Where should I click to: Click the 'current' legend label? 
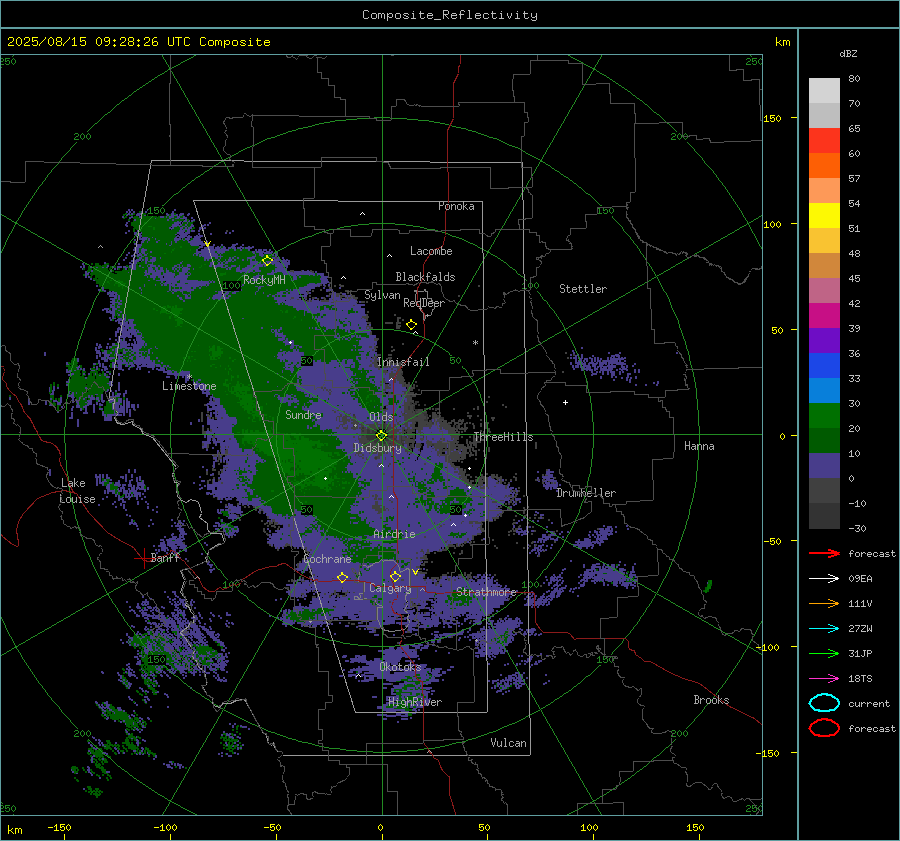point(869,703)
